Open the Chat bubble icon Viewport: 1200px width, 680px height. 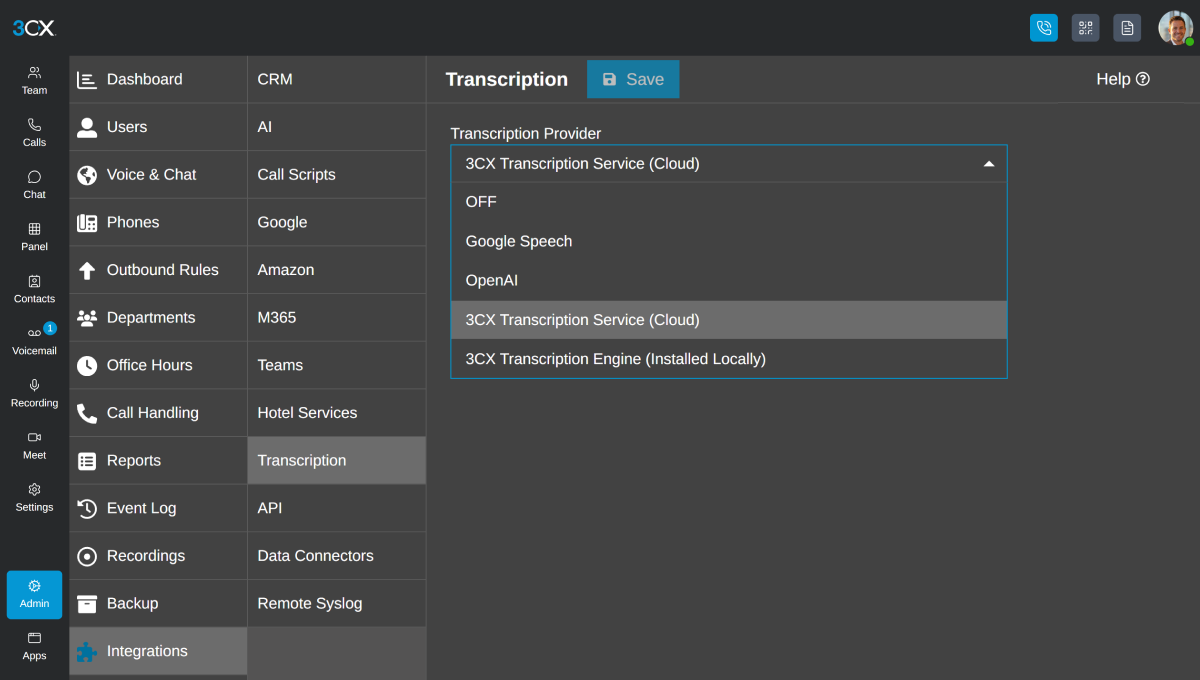[34, 177]
